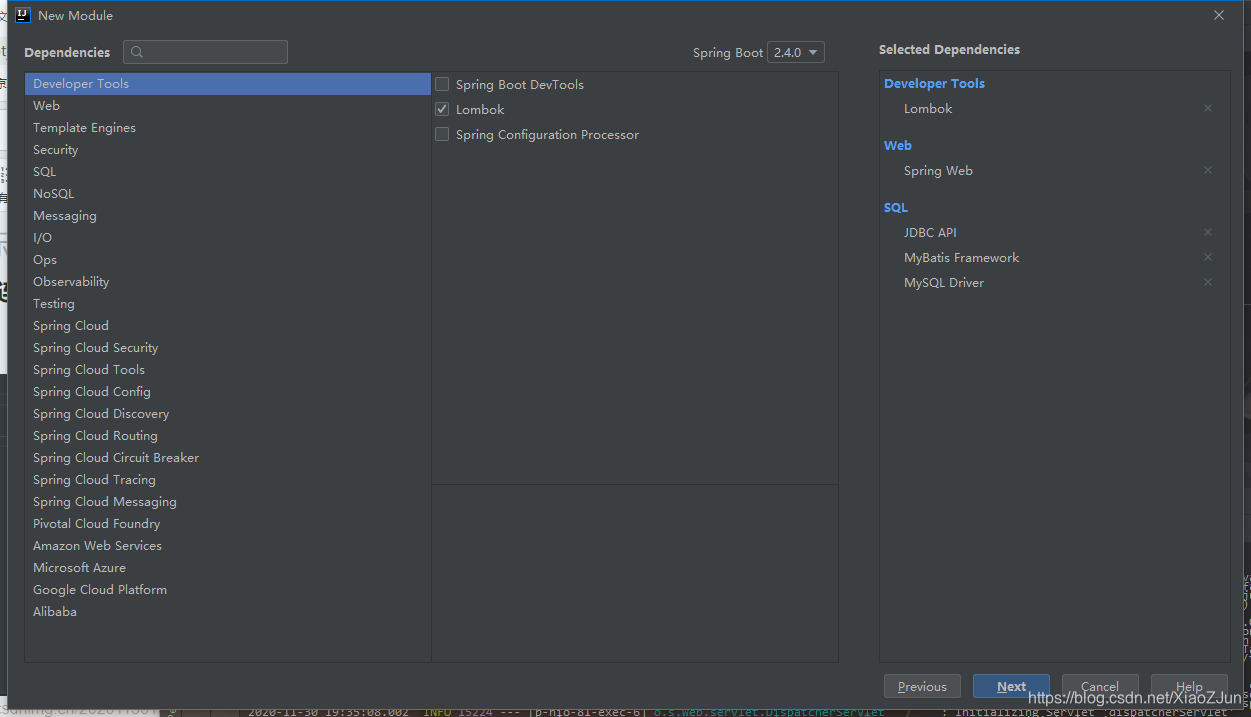The height and width of the screenshot is (717, 1251).
Task: Select the Developer Tools category
Action: coord(228,84)
